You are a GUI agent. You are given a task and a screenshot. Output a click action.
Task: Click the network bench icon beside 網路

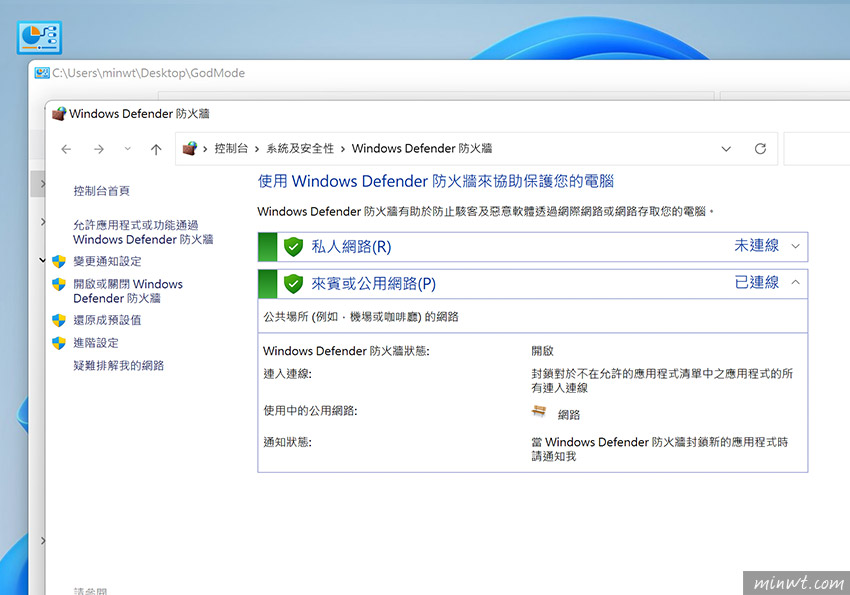(x=539, y=412)
